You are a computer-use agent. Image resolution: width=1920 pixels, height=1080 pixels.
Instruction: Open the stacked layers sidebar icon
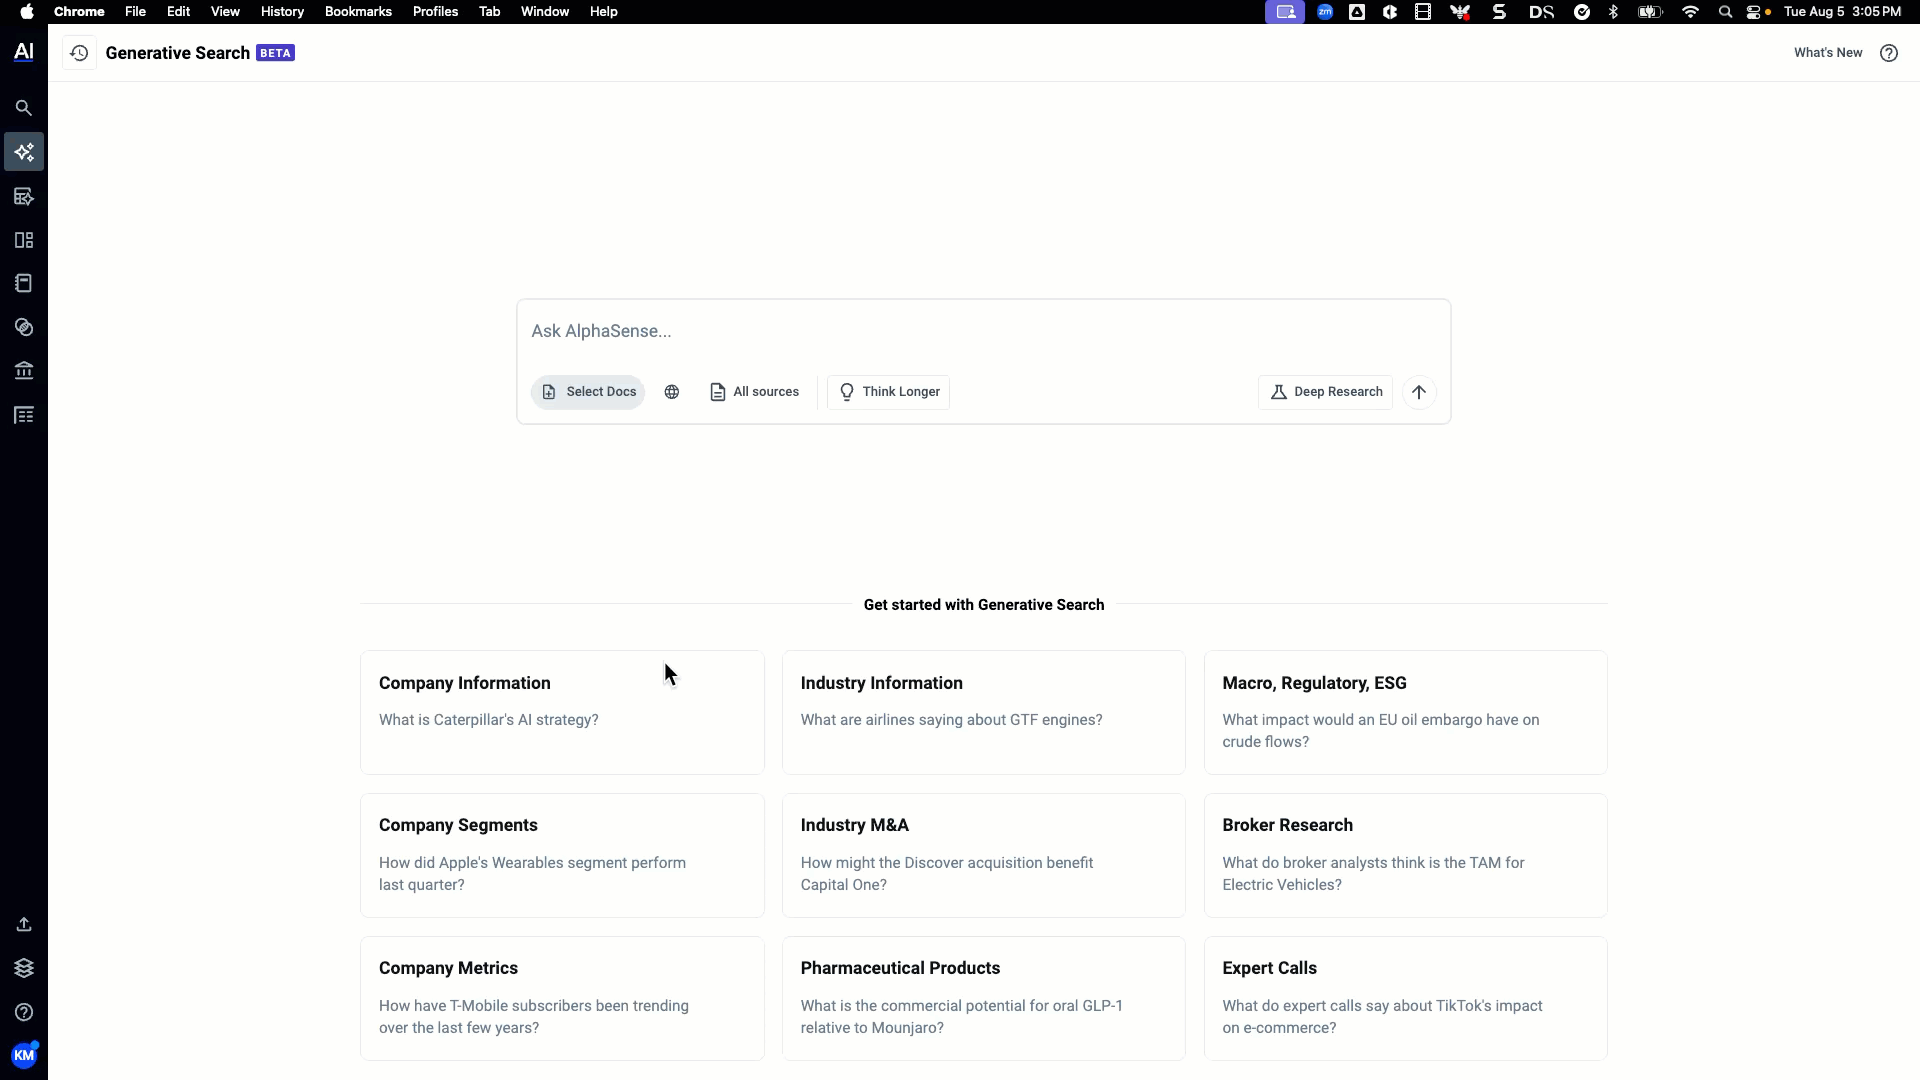click(24, 968)
